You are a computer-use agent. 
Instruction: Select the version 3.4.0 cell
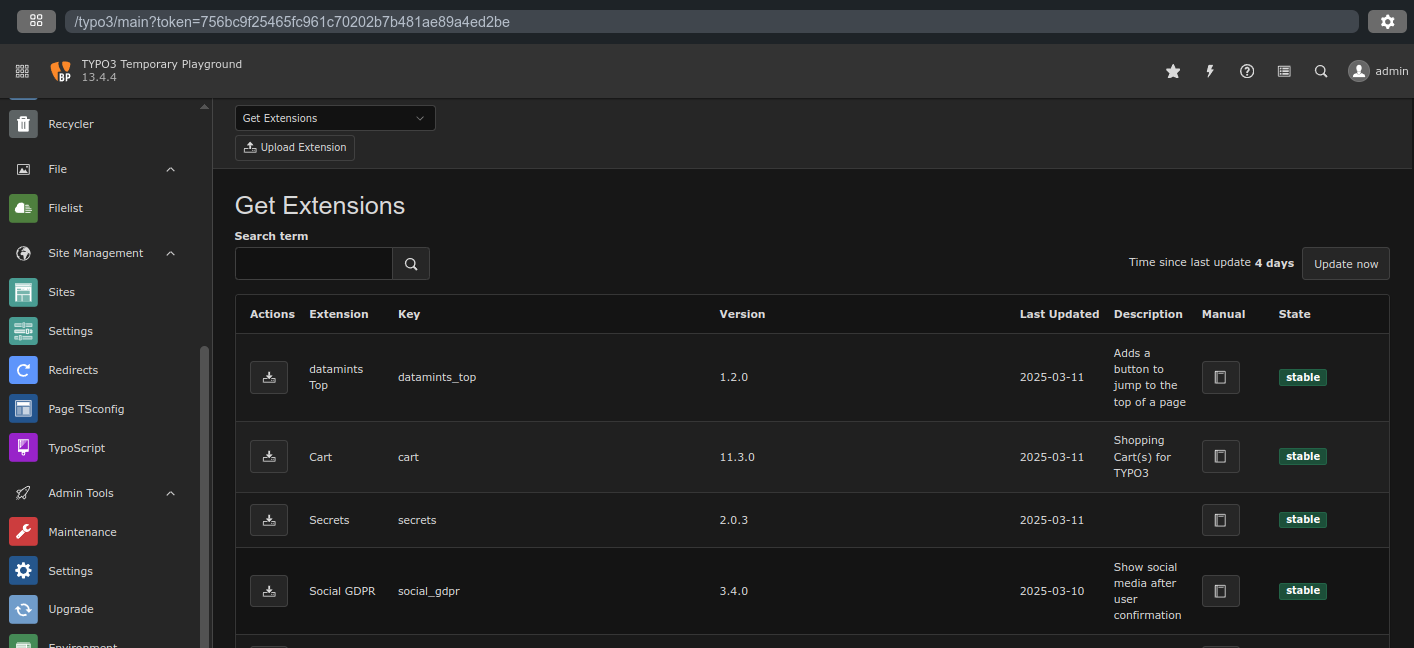[734, 591]
